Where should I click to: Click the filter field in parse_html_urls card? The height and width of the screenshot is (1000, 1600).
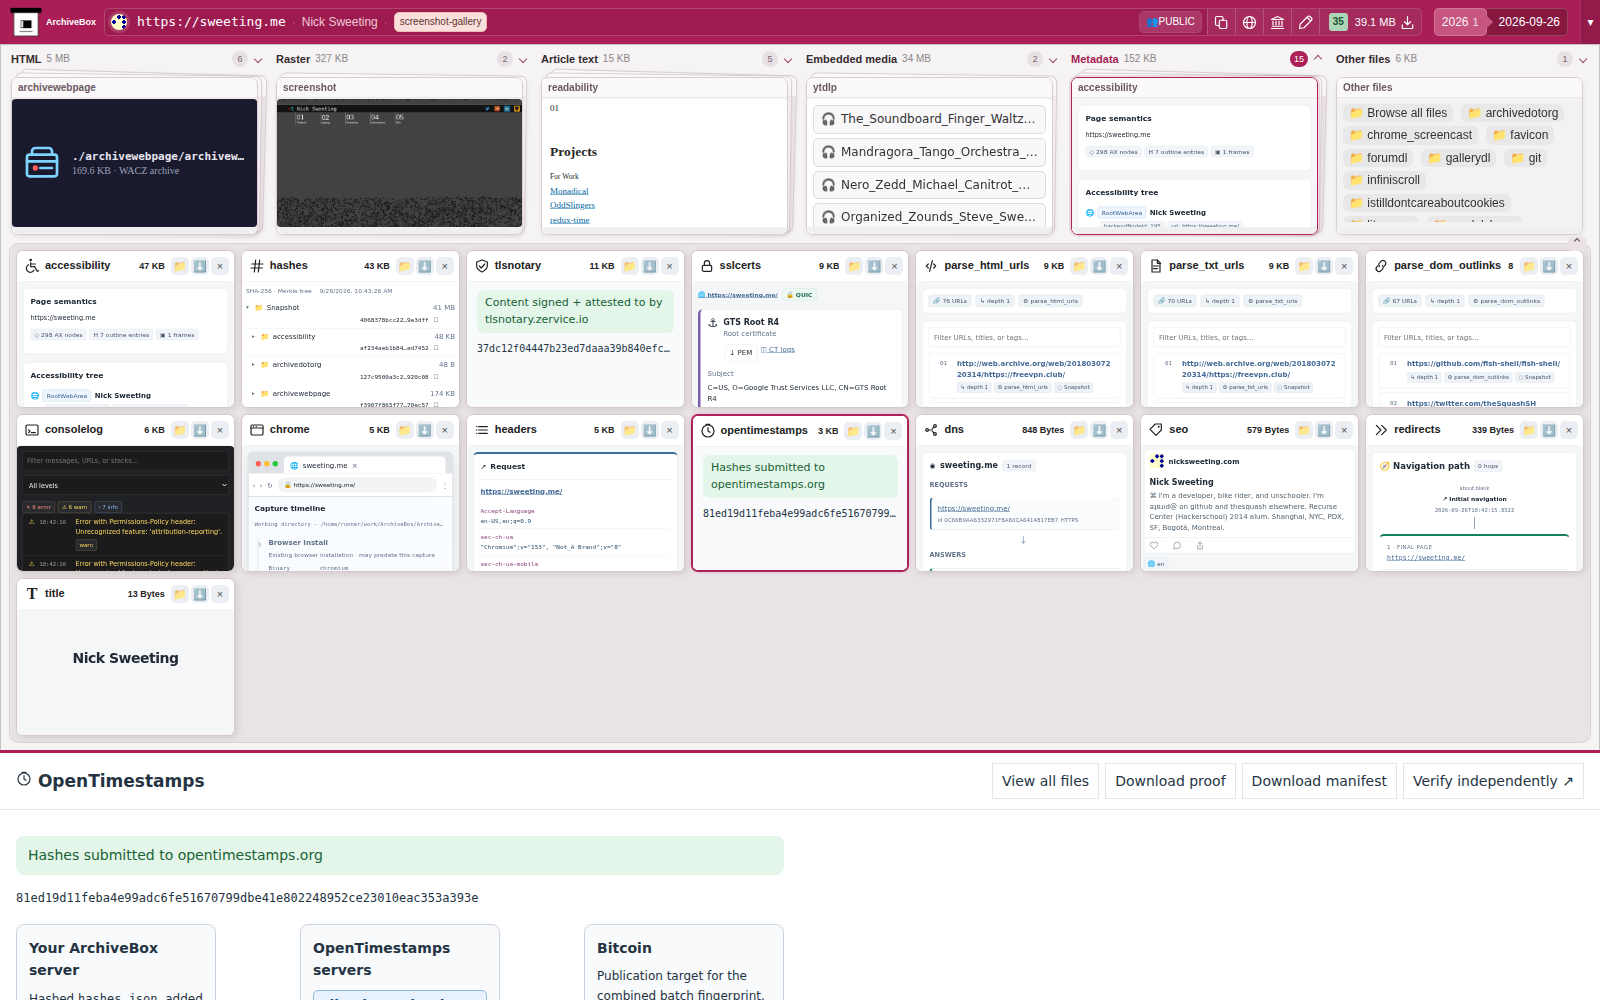coord(1024,337)
